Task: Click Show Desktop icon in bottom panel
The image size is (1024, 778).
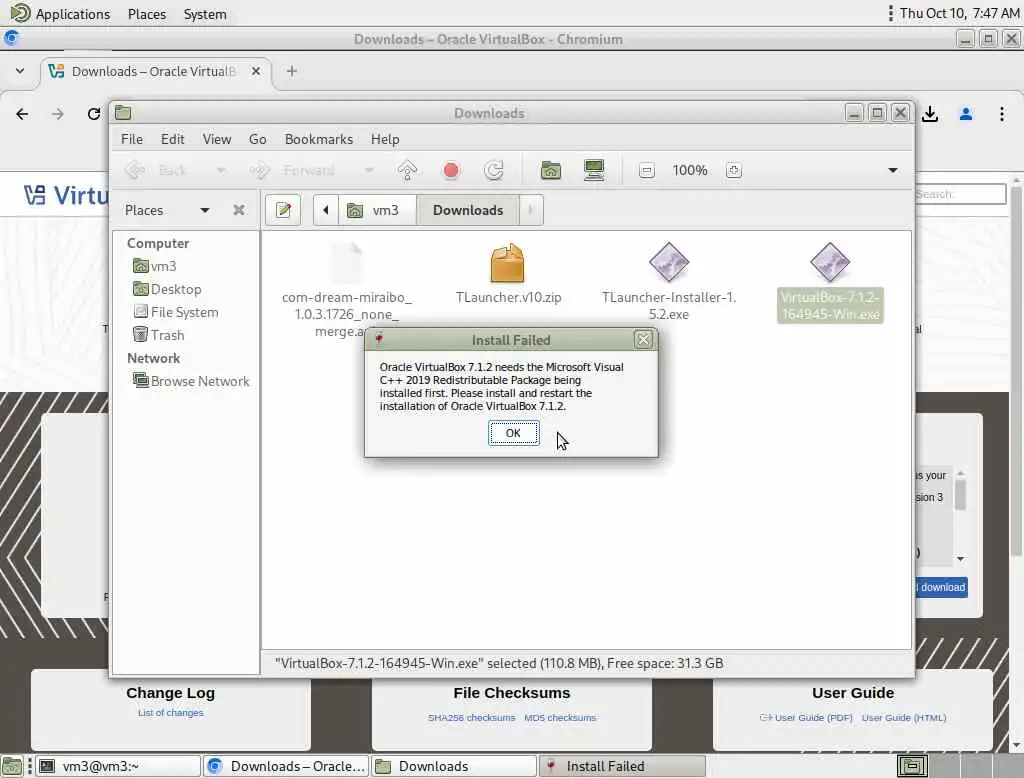Action: point(11,766)
